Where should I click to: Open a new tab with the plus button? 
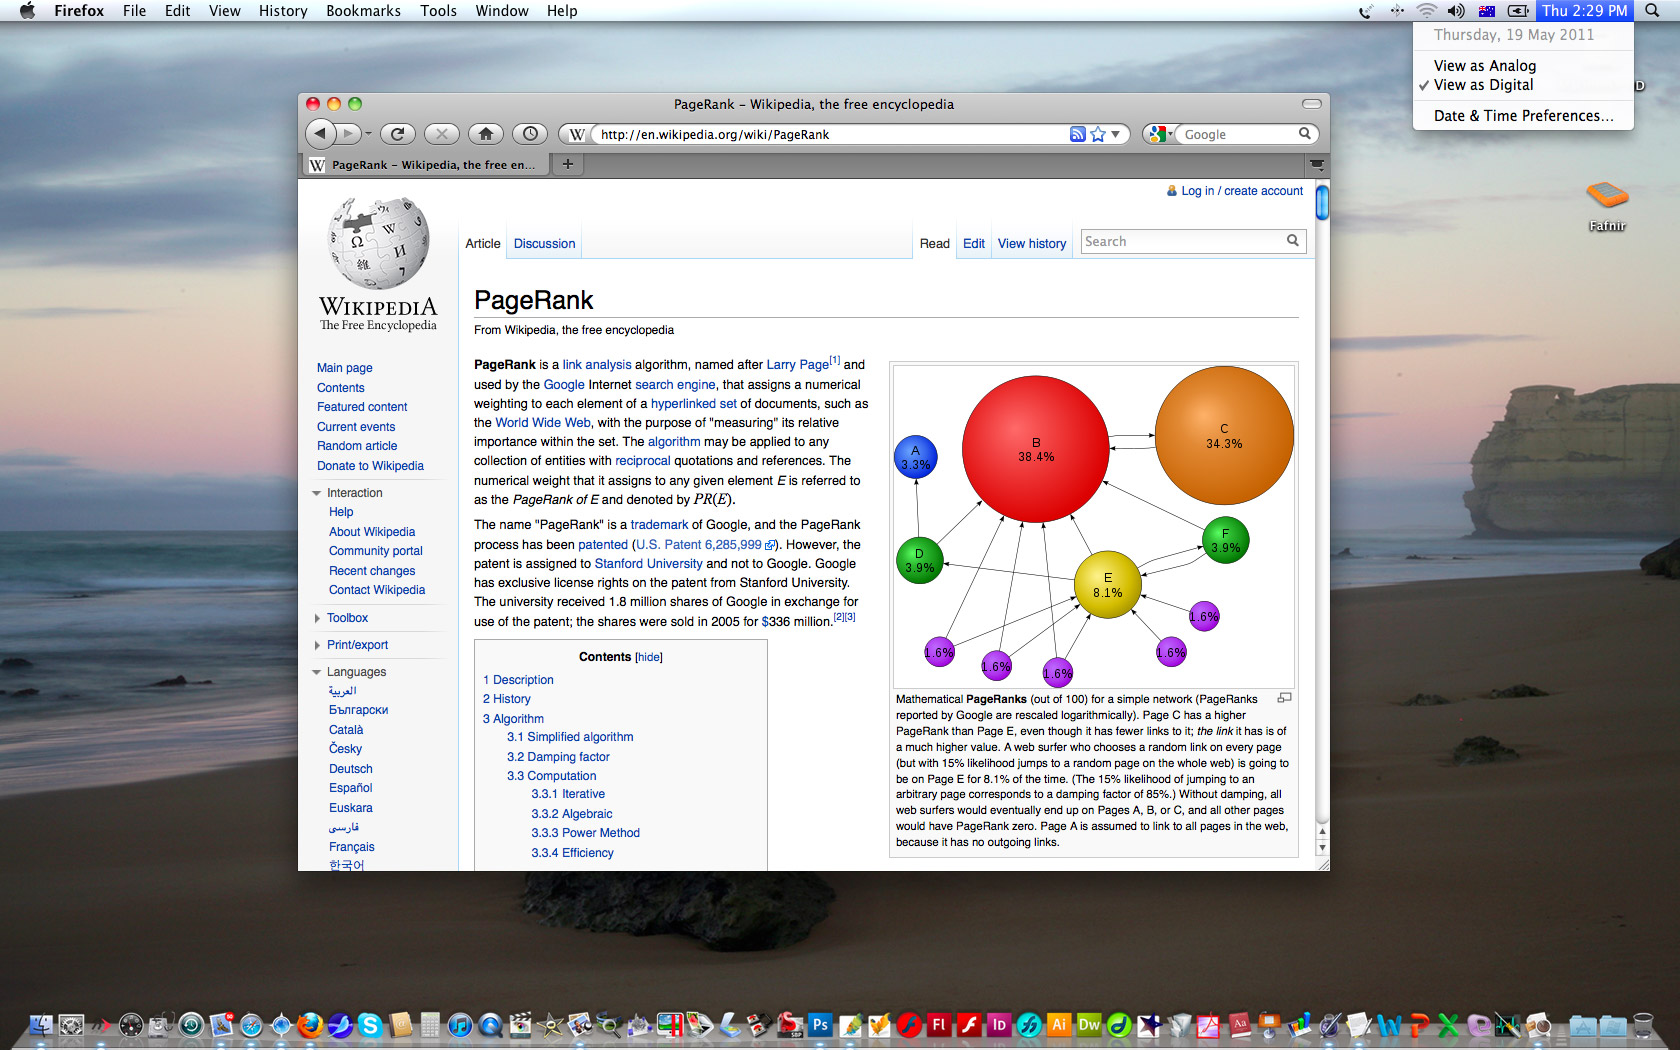[x=567, y=164]
